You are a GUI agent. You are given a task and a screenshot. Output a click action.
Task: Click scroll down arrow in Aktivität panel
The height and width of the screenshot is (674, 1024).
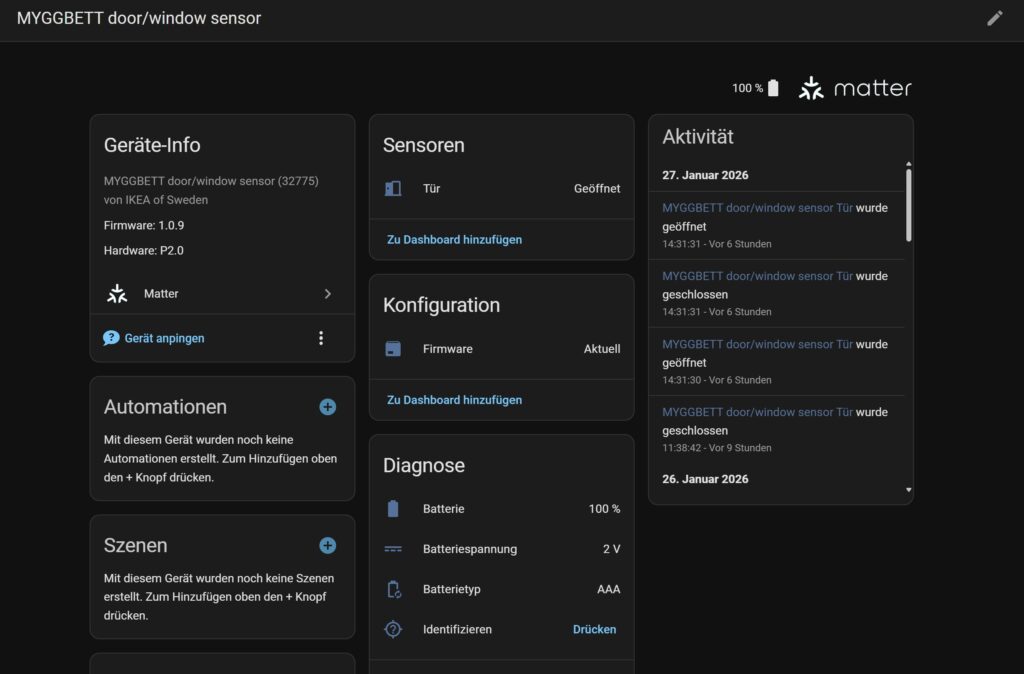908,490
